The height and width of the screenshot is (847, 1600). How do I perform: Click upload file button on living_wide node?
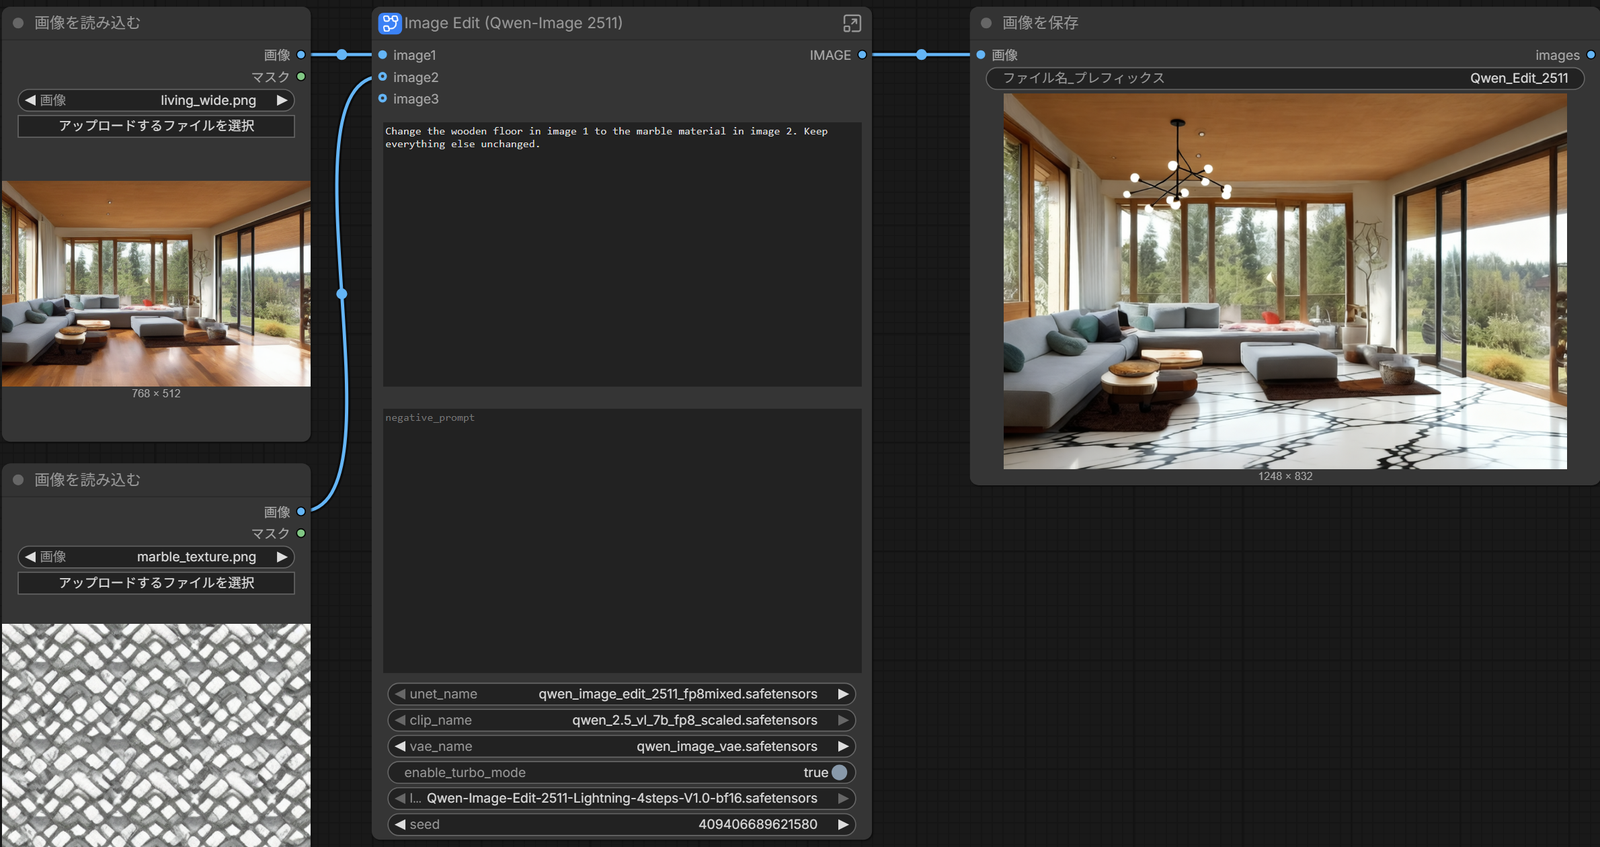(x=156, y=126)
